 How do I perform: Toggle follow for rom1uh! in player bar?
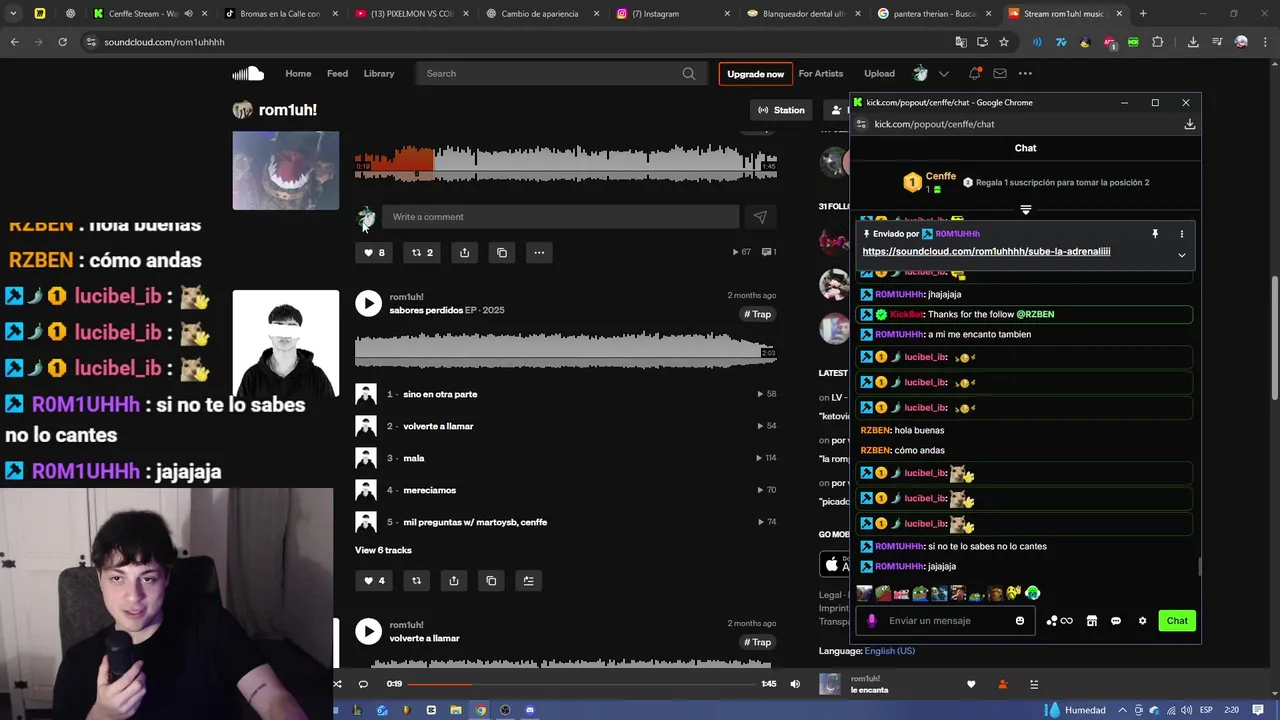click(x=1003, y=684)
